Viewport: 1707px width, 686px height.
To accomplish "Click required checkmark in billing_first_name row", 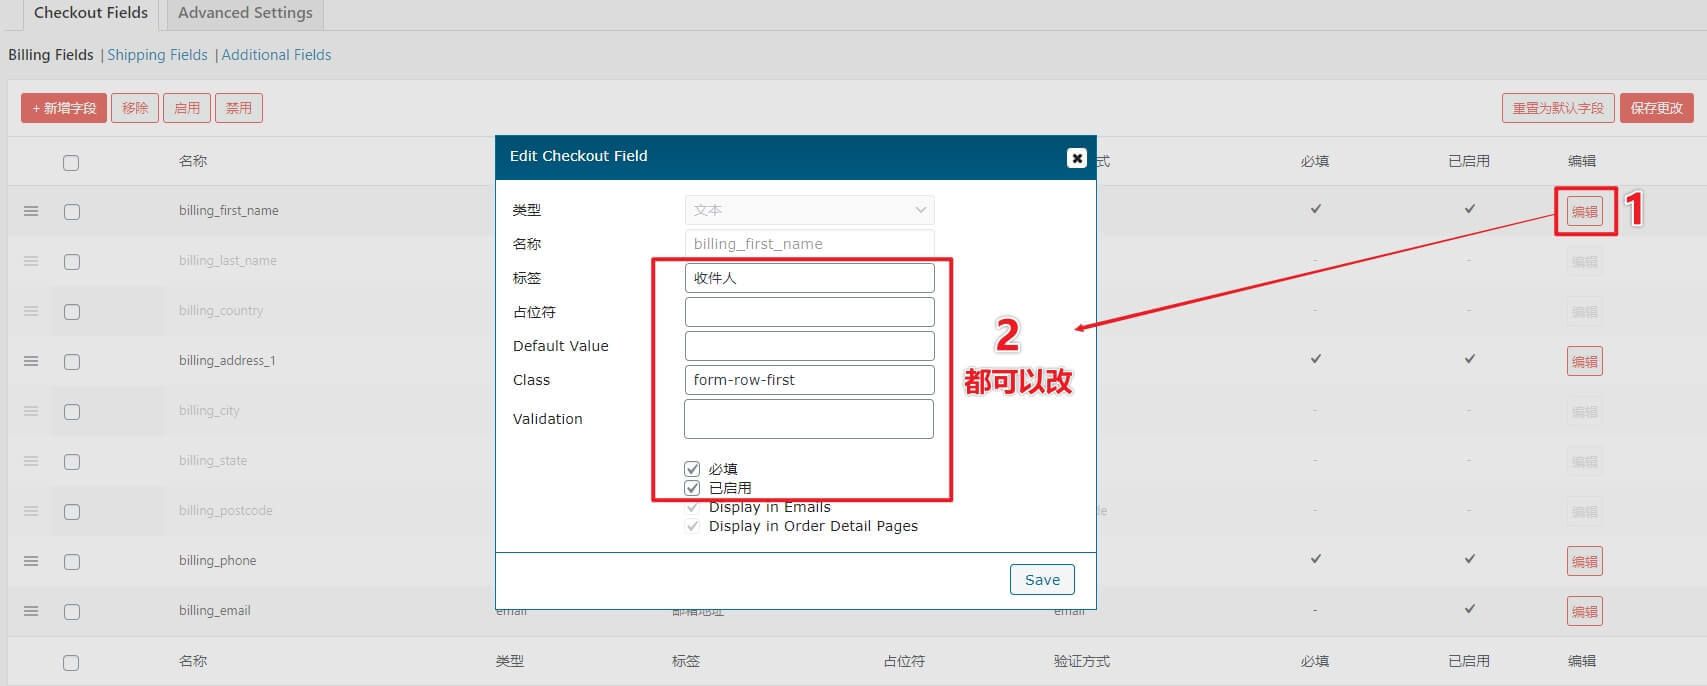I will tap(1316, 209).
